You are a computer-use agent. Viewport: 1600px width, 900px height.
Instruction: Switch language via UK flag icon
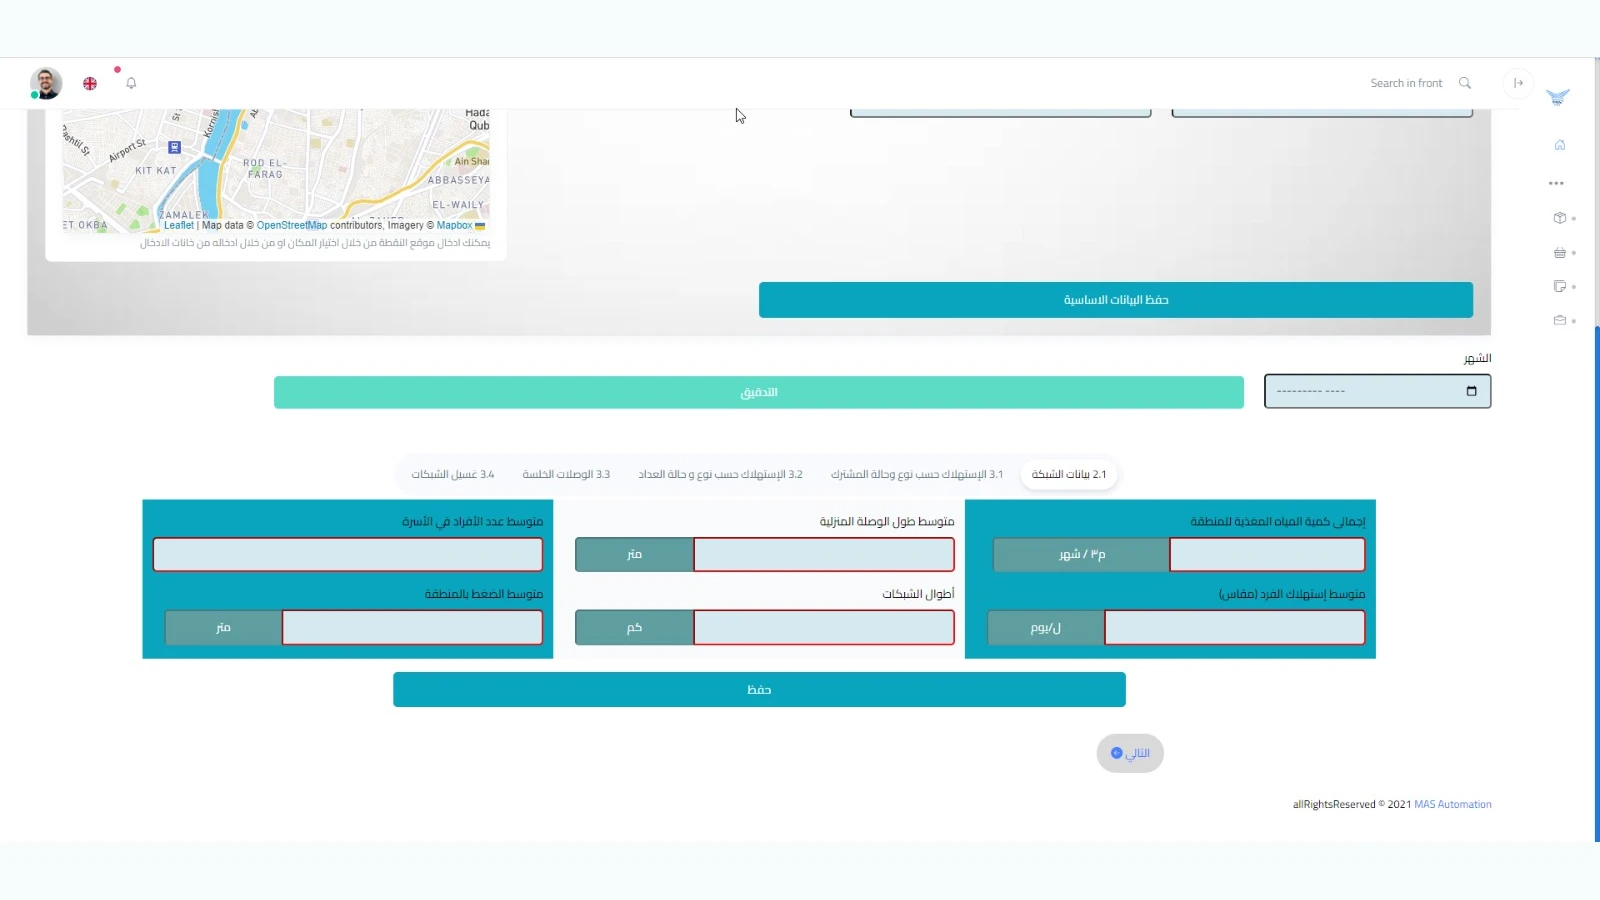[90, 83]
